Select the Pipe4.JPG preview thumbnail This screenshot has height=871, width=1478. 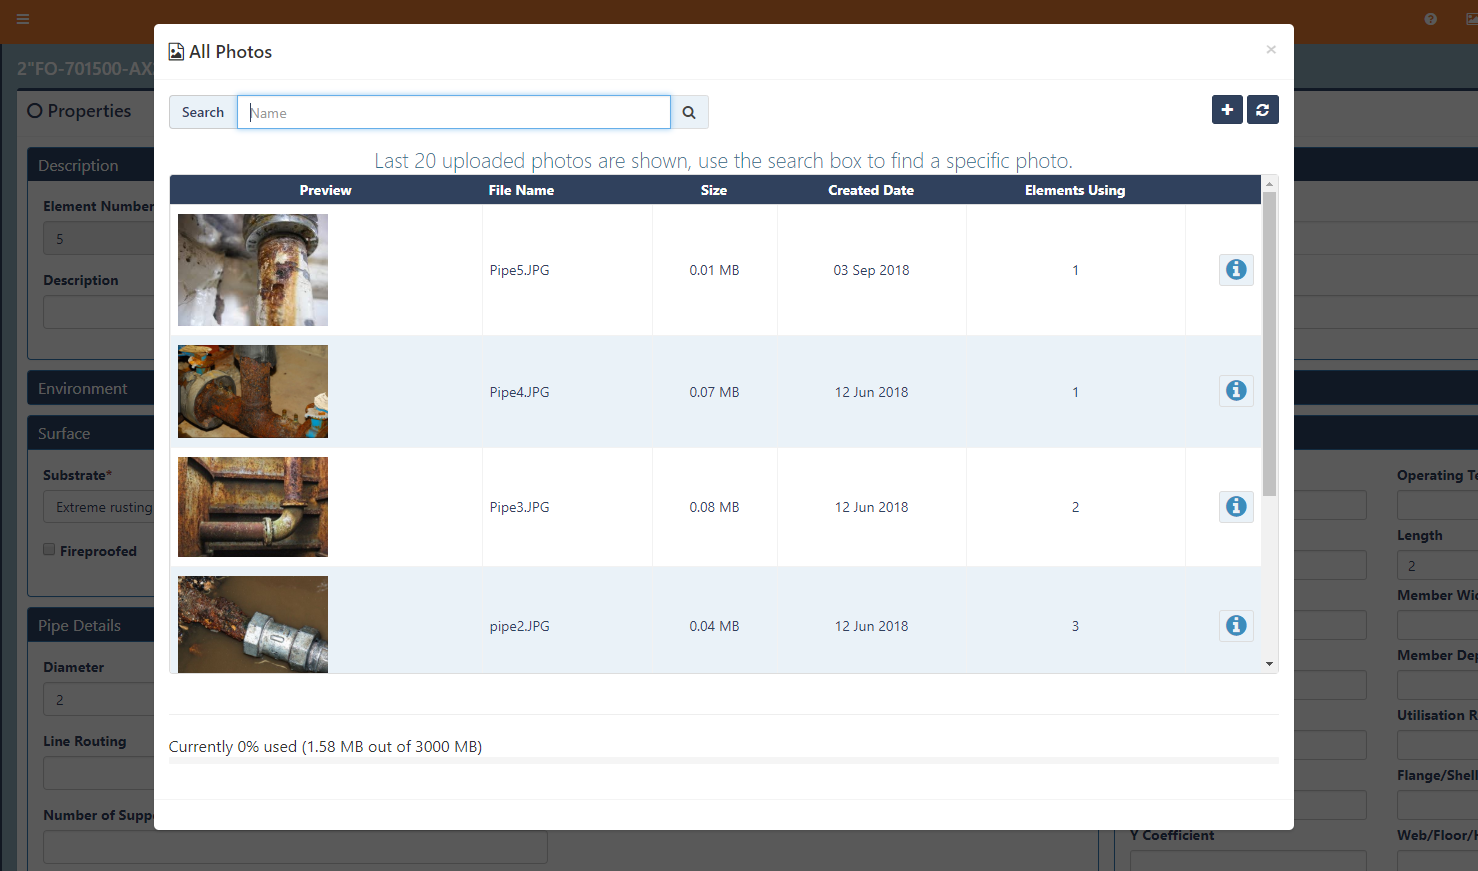(253, 392)
